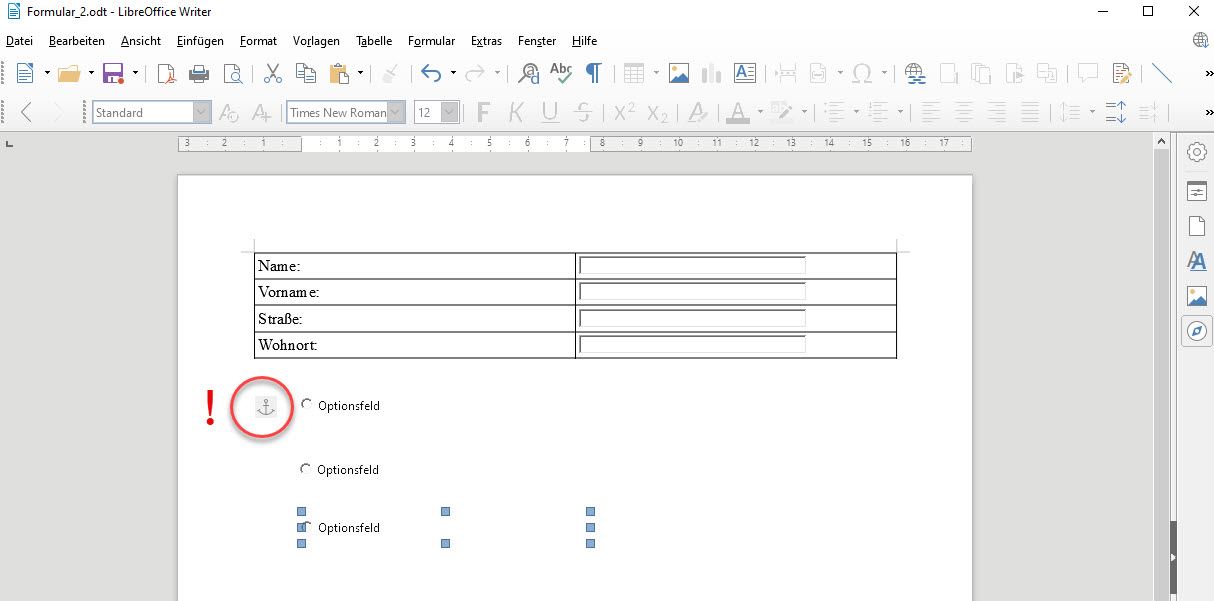Image resolution: width=1214 pixels, height=601 pixels.
Task: Open the Bearbeiten menu
Action: [77, 41]
